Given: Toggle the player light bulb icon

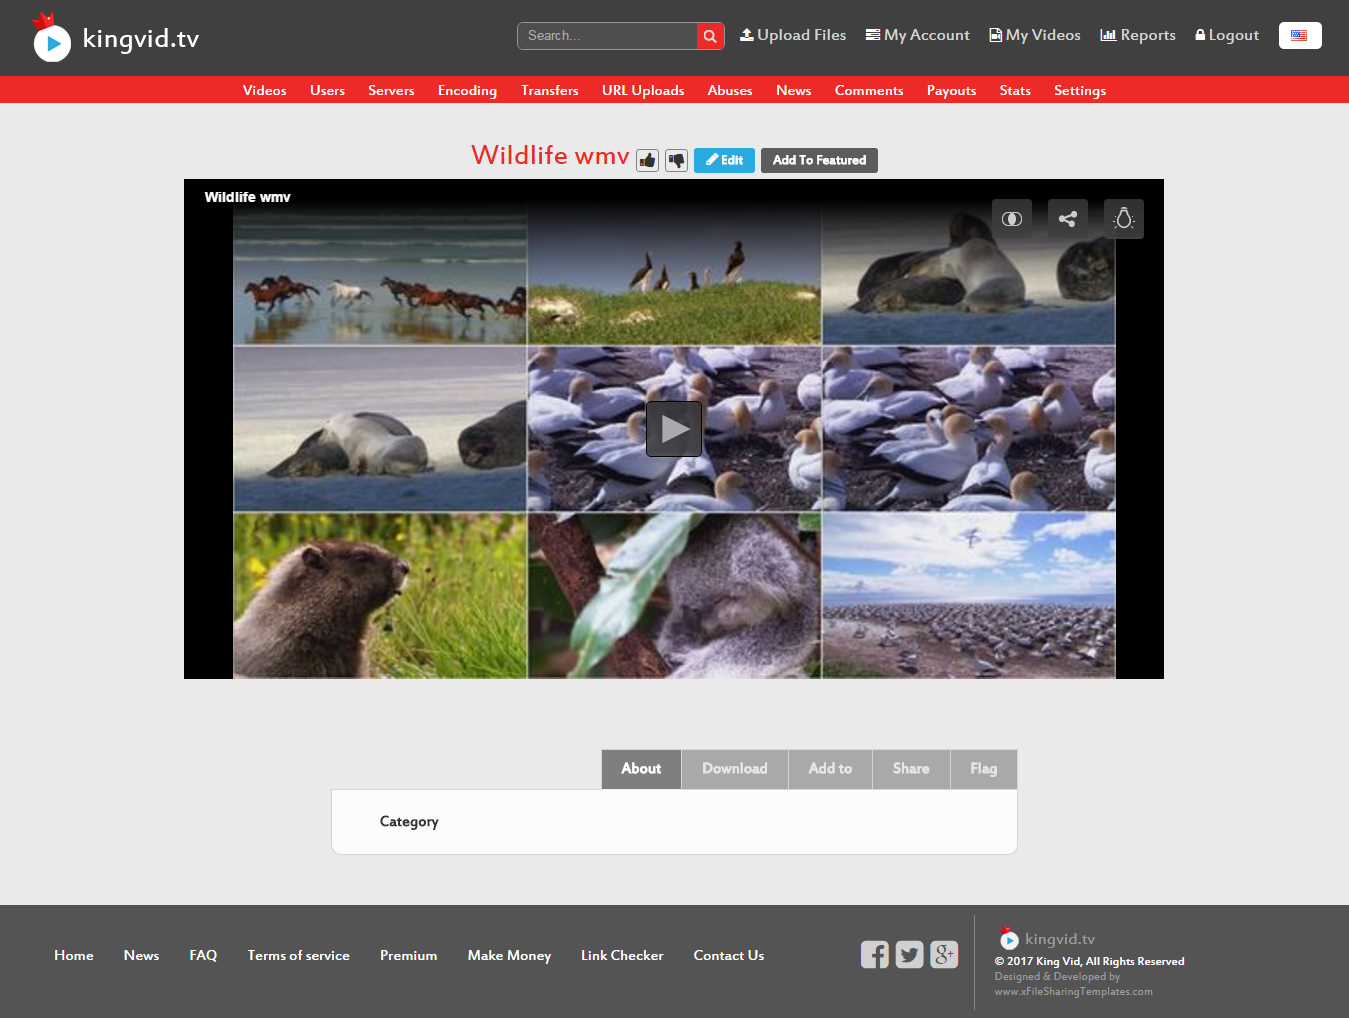Looking at the screenshot, I should 1124,219.
